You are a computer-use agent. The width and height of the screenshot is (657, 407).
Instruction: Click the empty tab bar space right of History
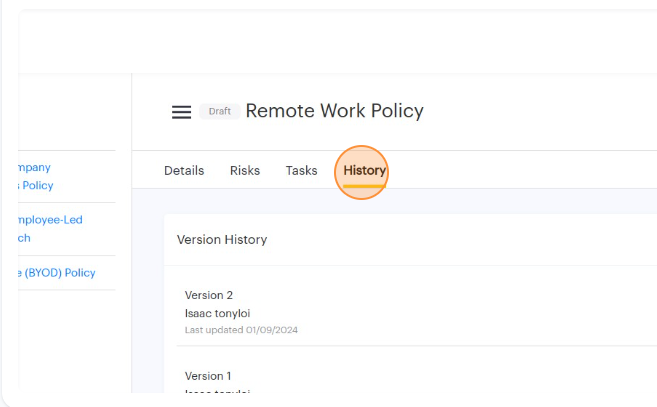(520, 171)
